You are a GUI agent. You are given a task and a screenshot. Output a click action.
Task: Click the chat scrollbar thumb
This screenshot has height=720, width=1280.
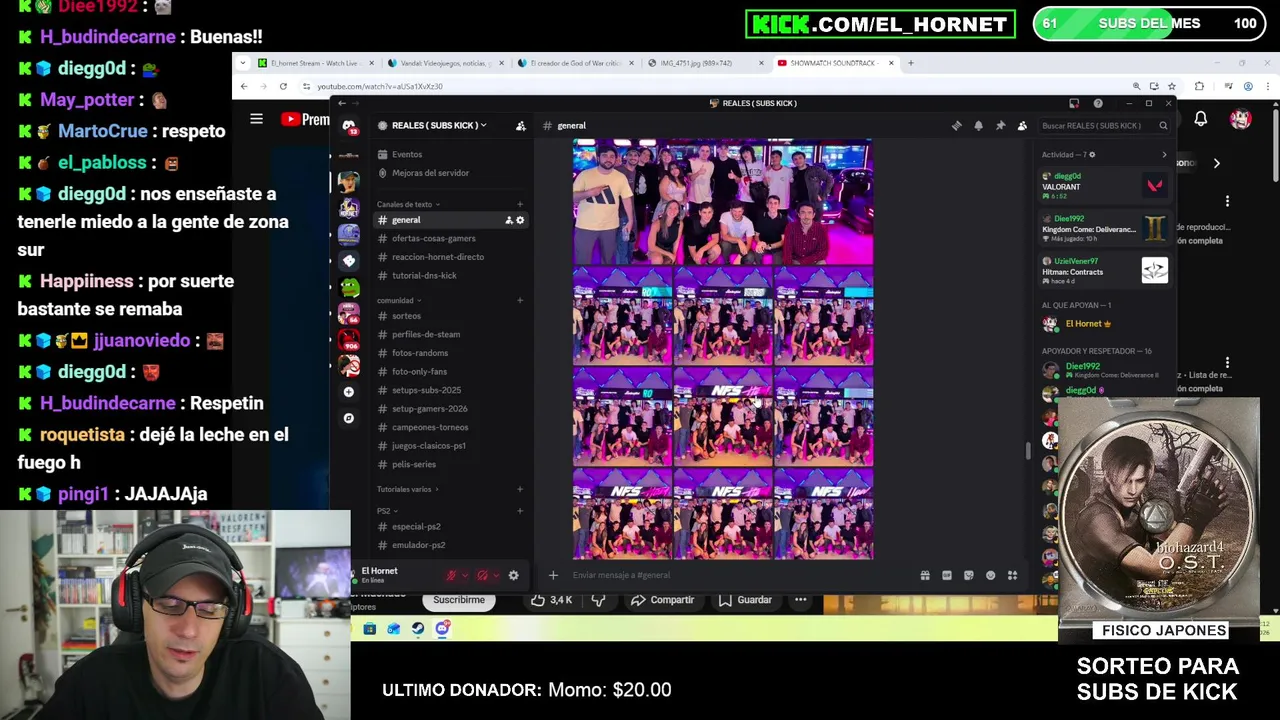coord(1028,451)
